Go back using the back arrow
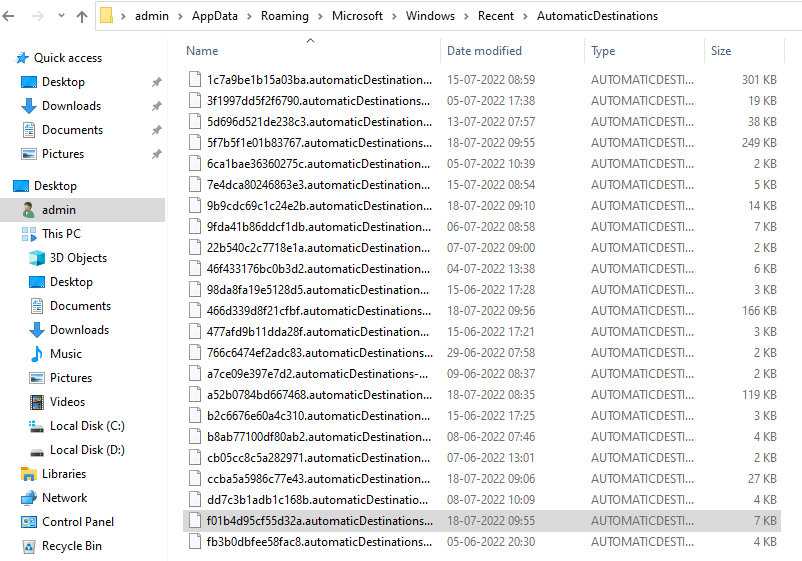The height and width of the screenshot is (561, 802). click(x=8, y=16)
